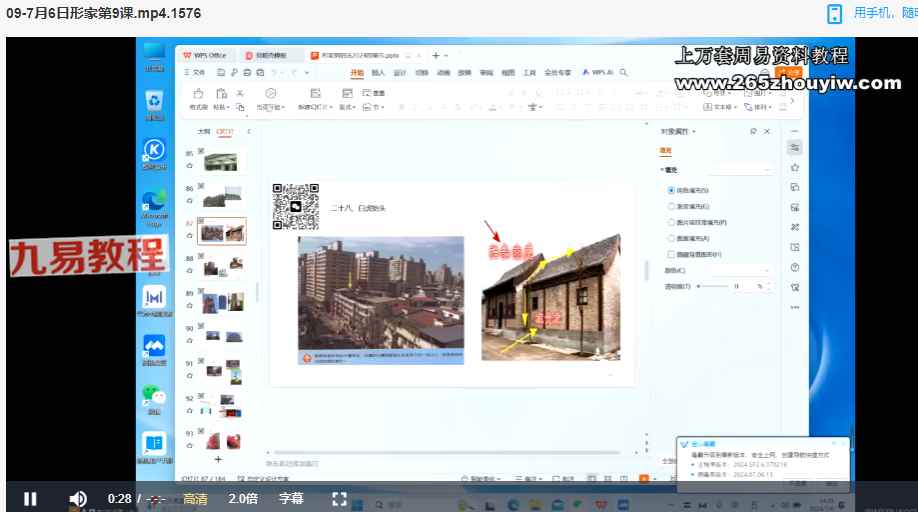Collapse the slide thumbnail pane arrow

[x=249, y=132]
